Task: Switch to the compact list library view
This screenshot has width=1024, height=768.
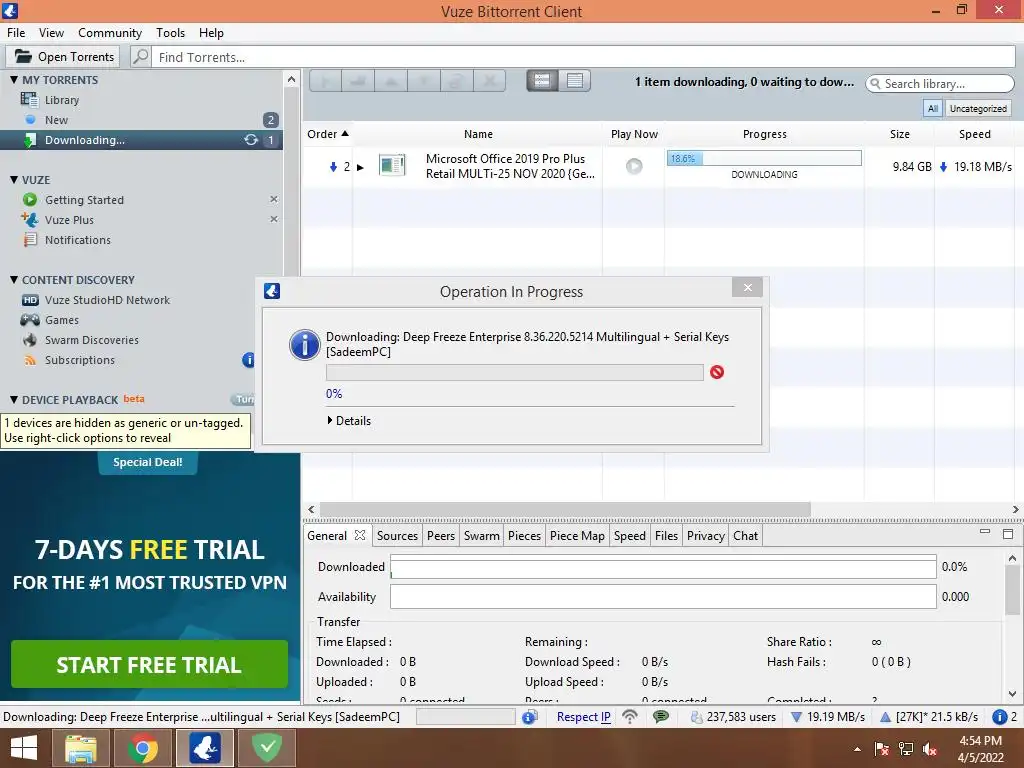Action: tap(575, 81)
